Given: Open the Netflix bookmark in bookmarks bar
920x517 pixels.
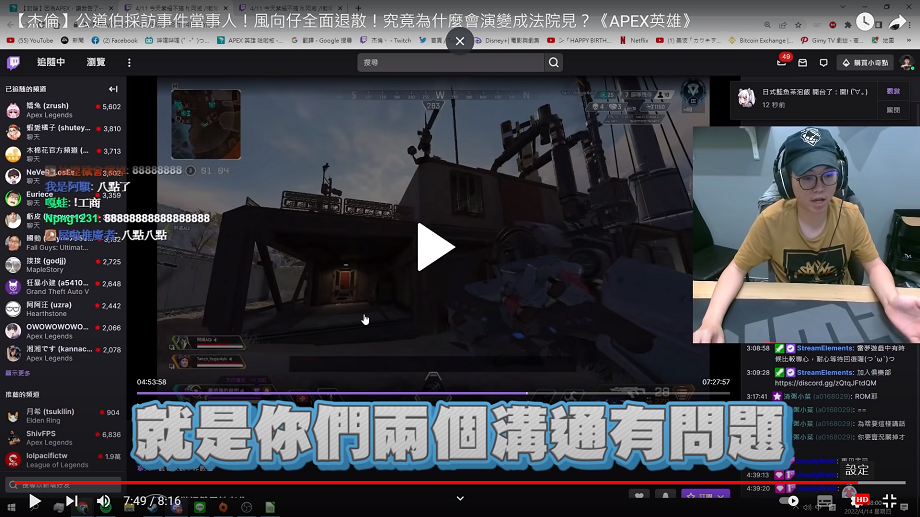Looking at the screenshot, I should point(634,40).
